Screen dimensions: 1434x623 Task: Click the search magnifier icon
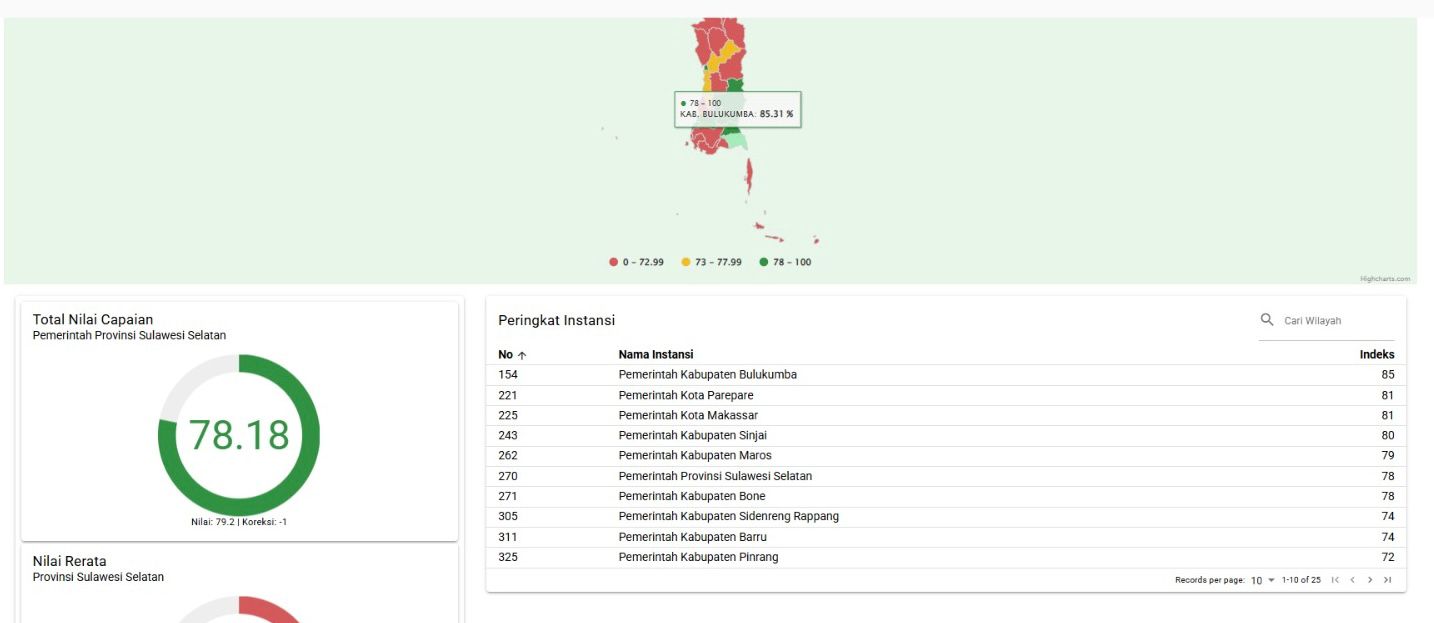coord(1267,320)
